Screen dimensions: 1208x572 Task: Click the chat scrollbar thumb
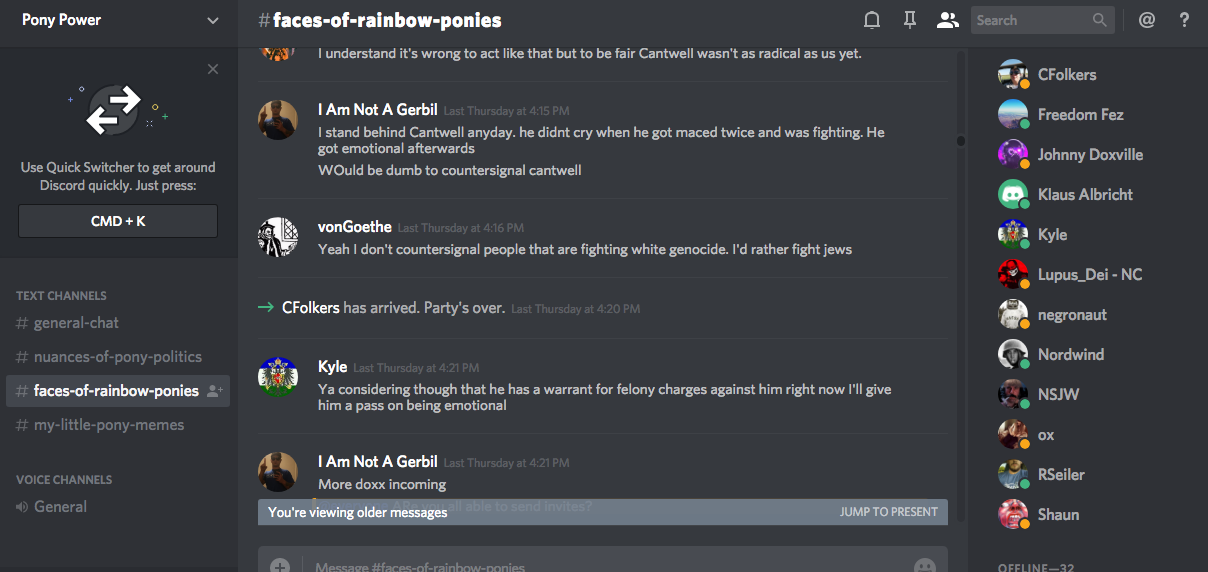961,141
